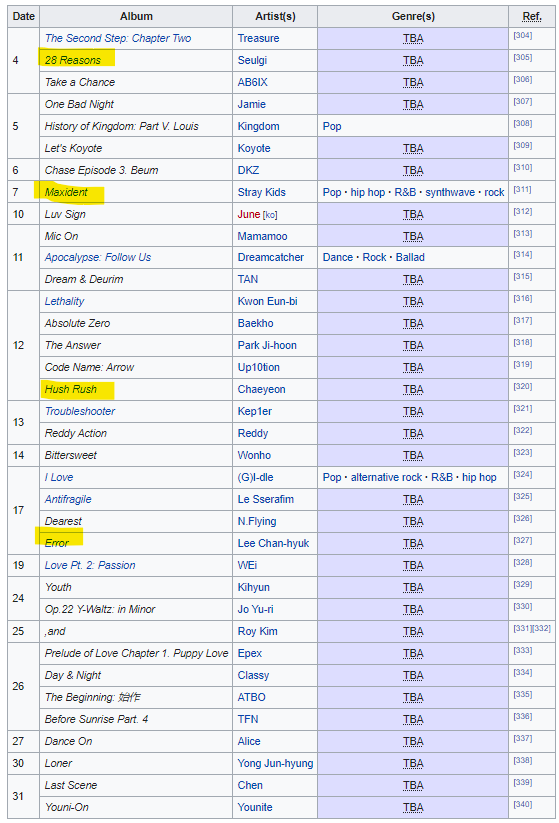Open reference citation [311]
Screen dimensions: 559x823
pos(522,189)
